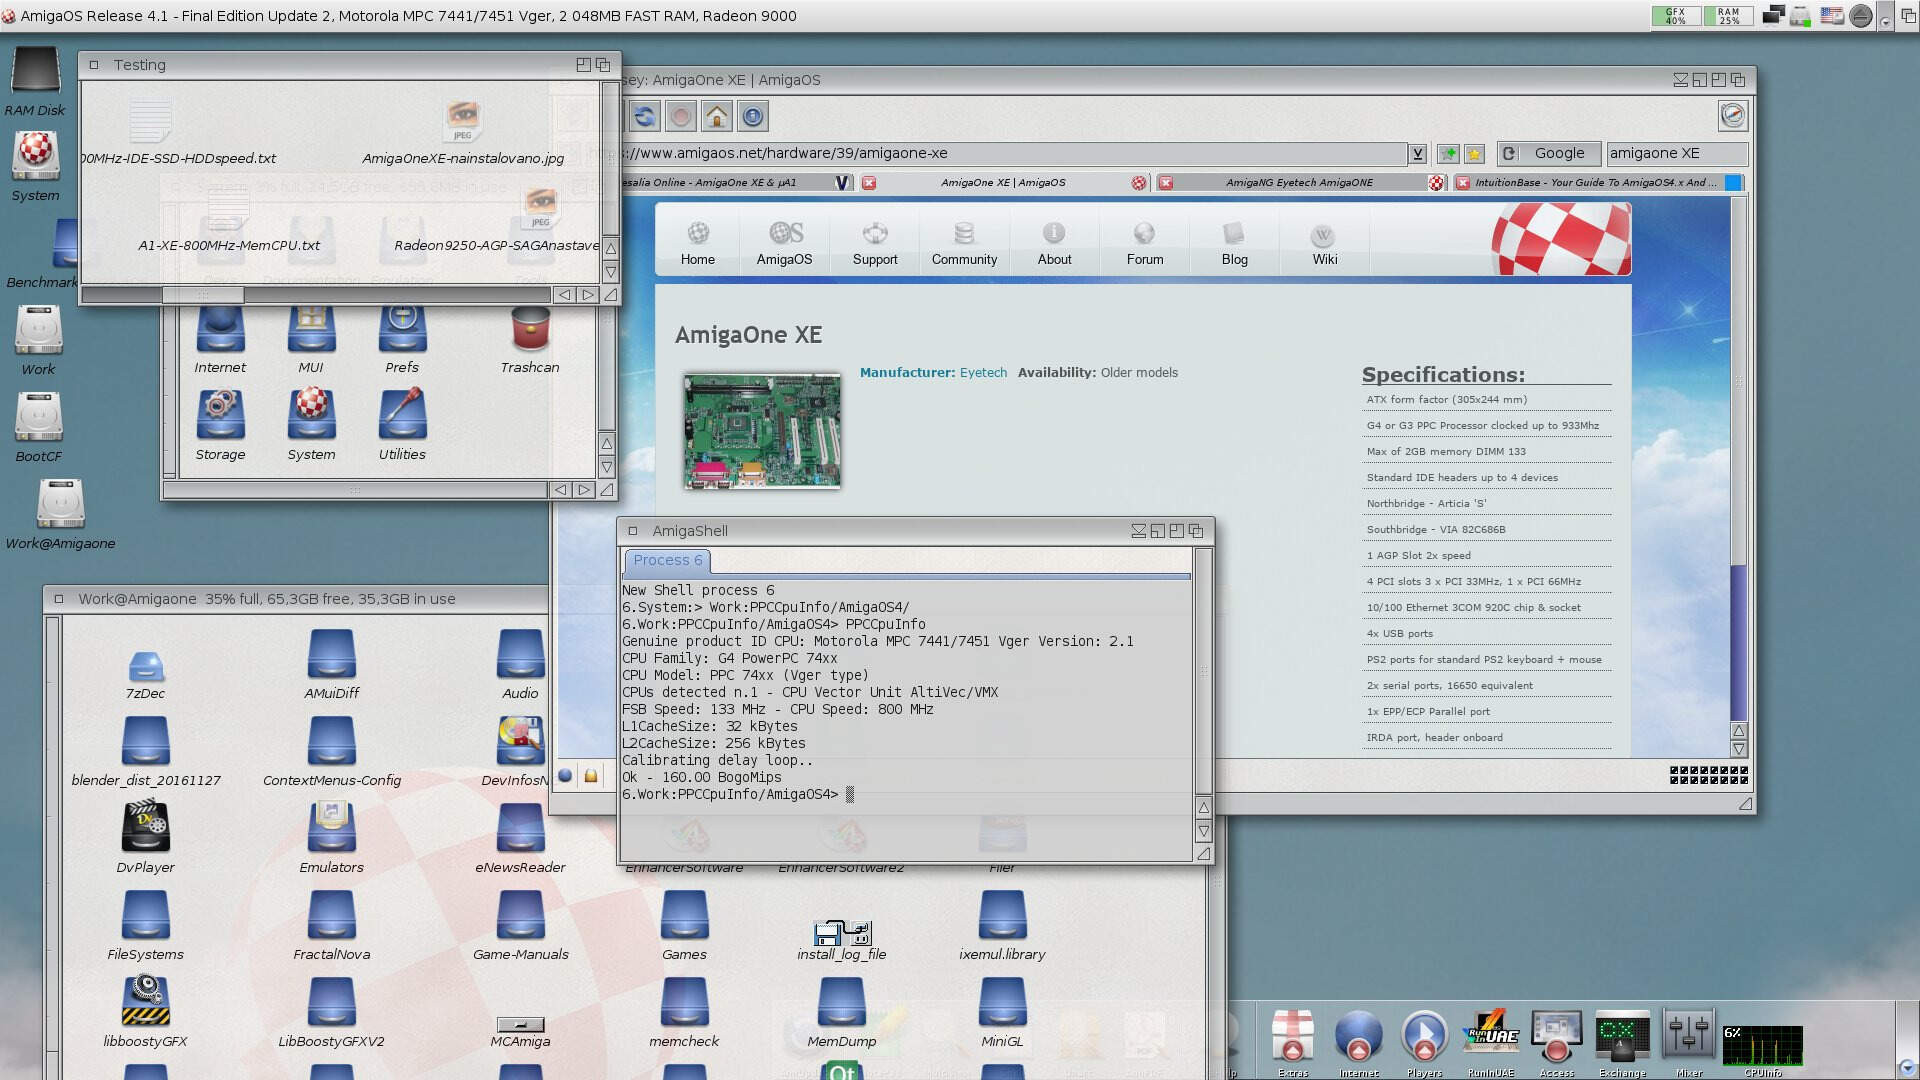Click the Testing window horizontal scrollbar
The width and height of the screenshot is (1920, 1080).
pyautogui.click(x=203, y=295)
